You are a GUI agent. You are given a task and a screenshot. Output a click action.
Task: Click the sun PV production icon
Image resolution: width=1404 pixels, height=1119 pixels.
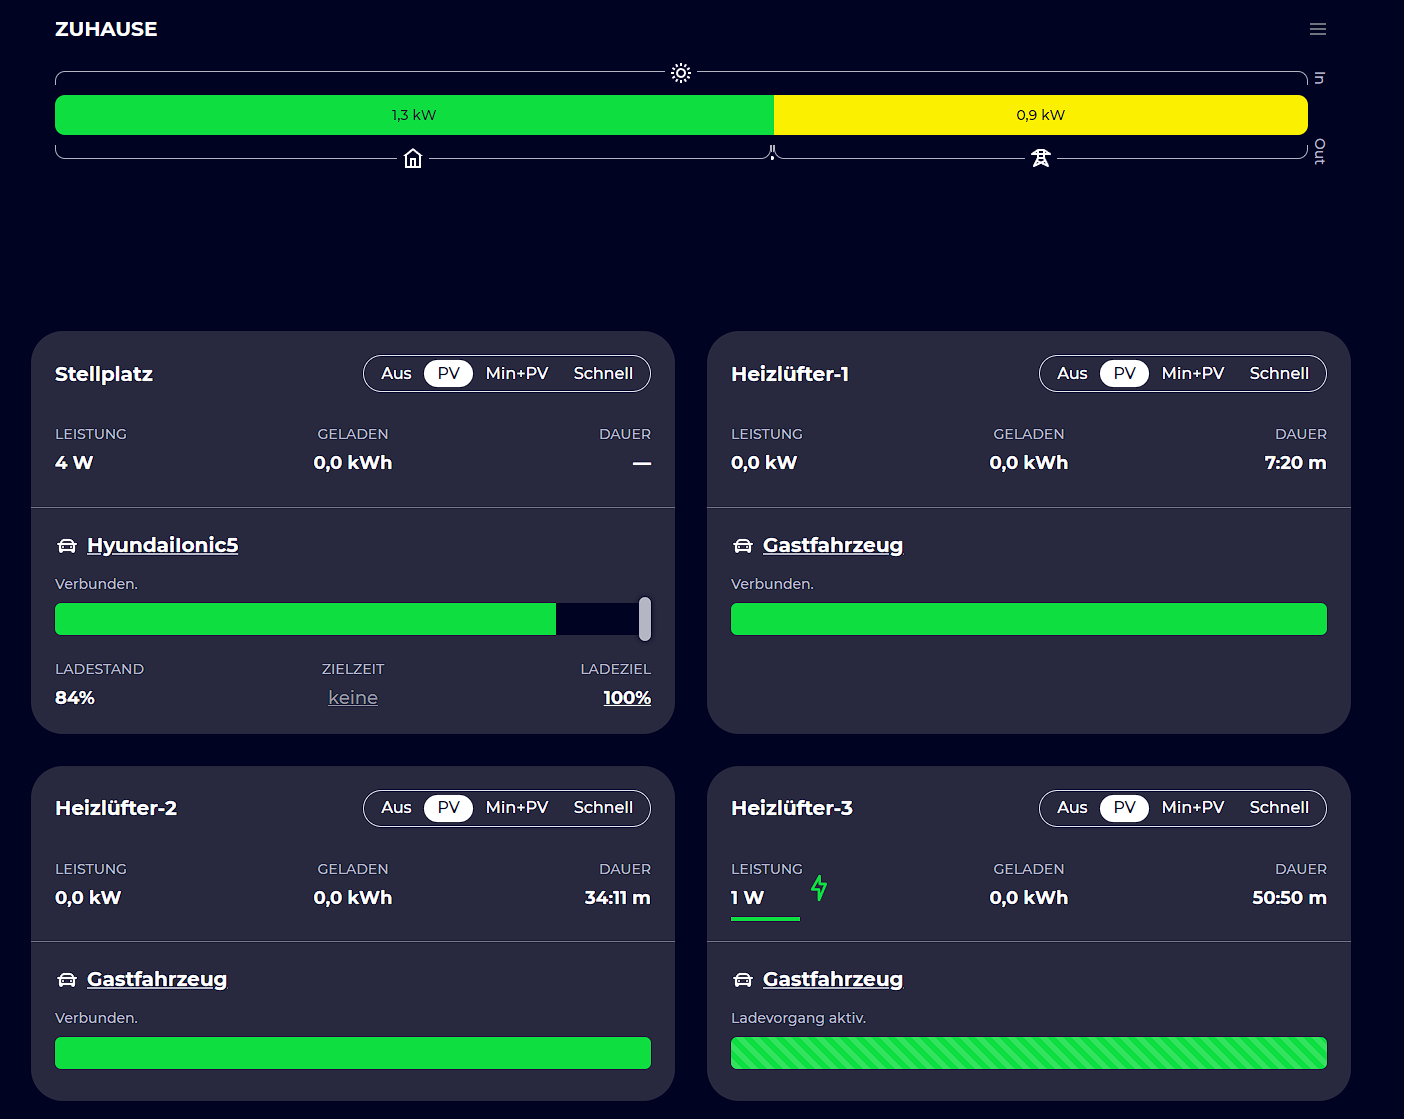(x=681, y=73)
